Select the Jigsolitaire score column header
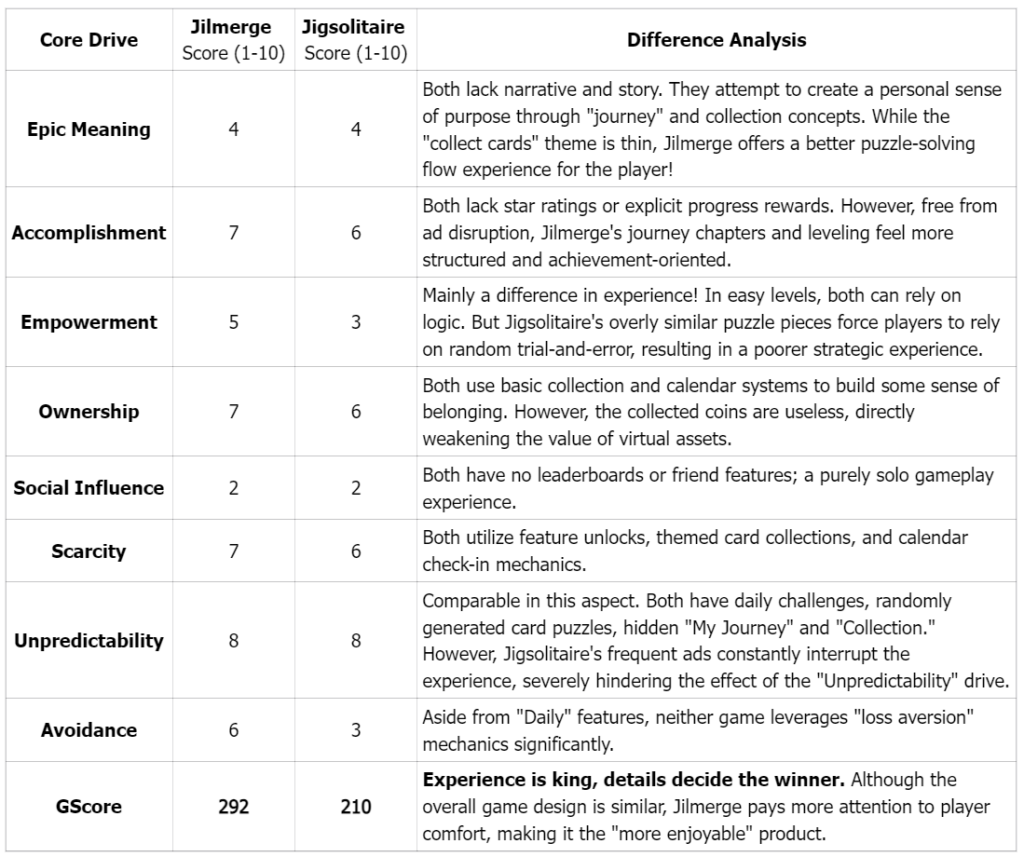The image size is (1024, 857). click(356, 40)
